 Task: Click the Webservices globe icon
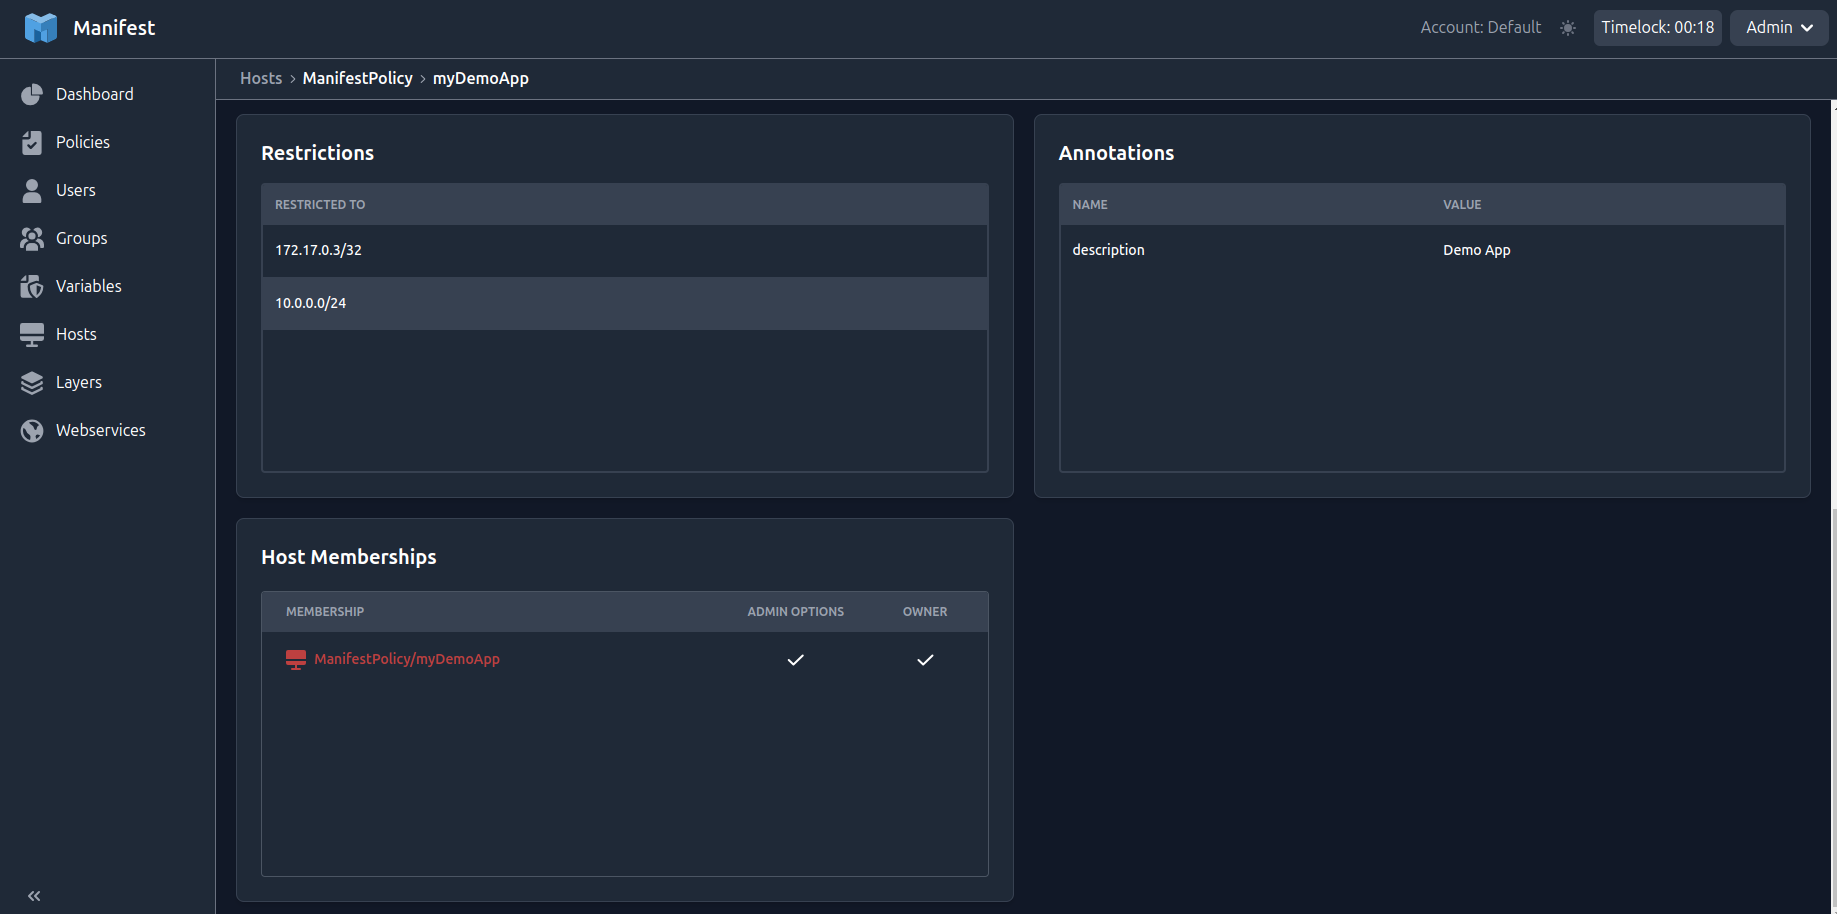pos(32,430)
